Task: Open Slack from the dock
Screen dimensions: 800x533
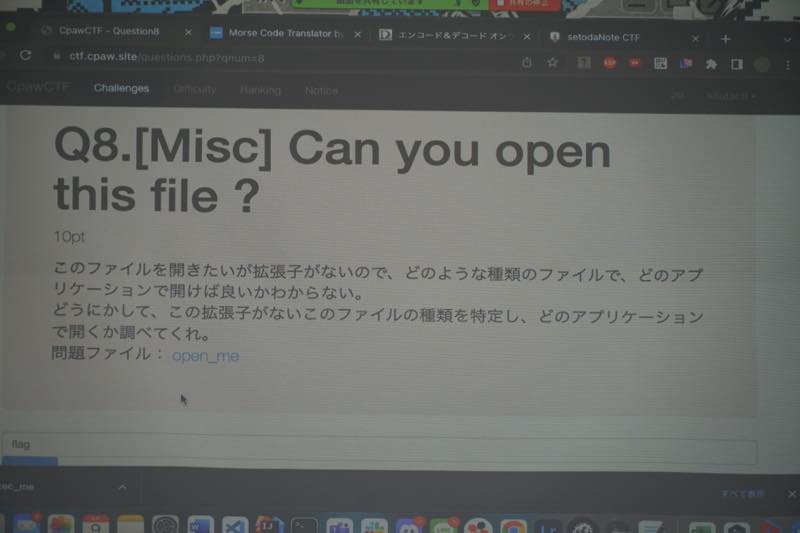Action: 371,526
